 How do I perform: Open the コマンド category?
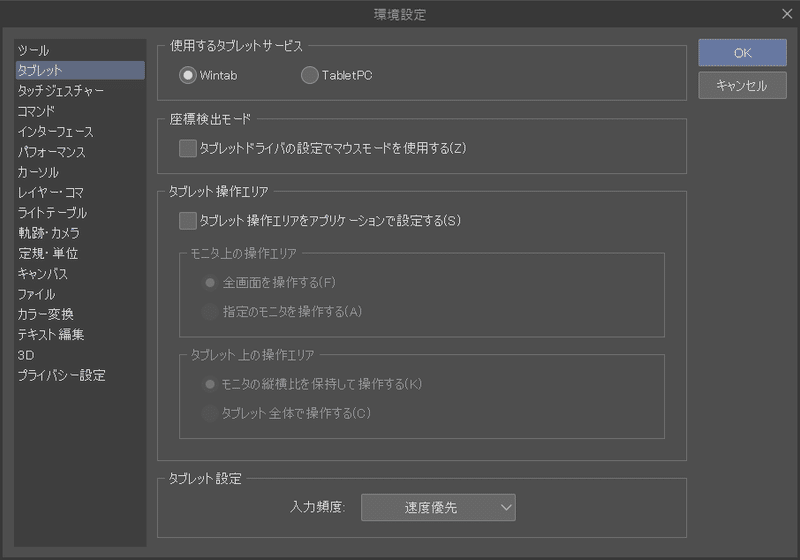80,111
